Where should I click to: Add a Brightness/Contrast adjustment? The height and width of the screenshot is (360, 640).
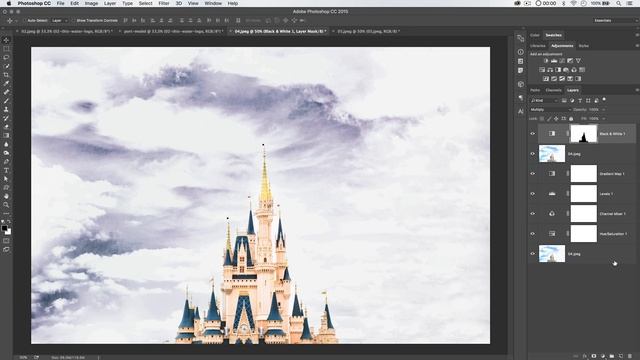click(x=546, y=61)
